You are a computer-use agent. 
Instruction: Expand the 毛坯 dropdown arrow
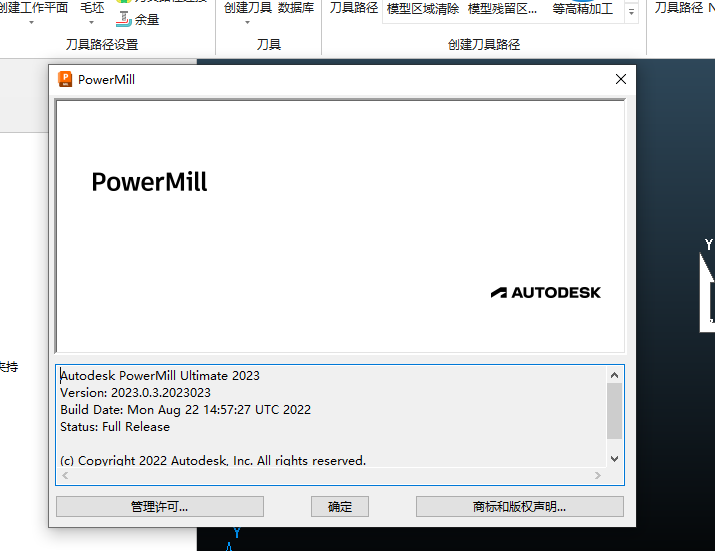(92, 22)
